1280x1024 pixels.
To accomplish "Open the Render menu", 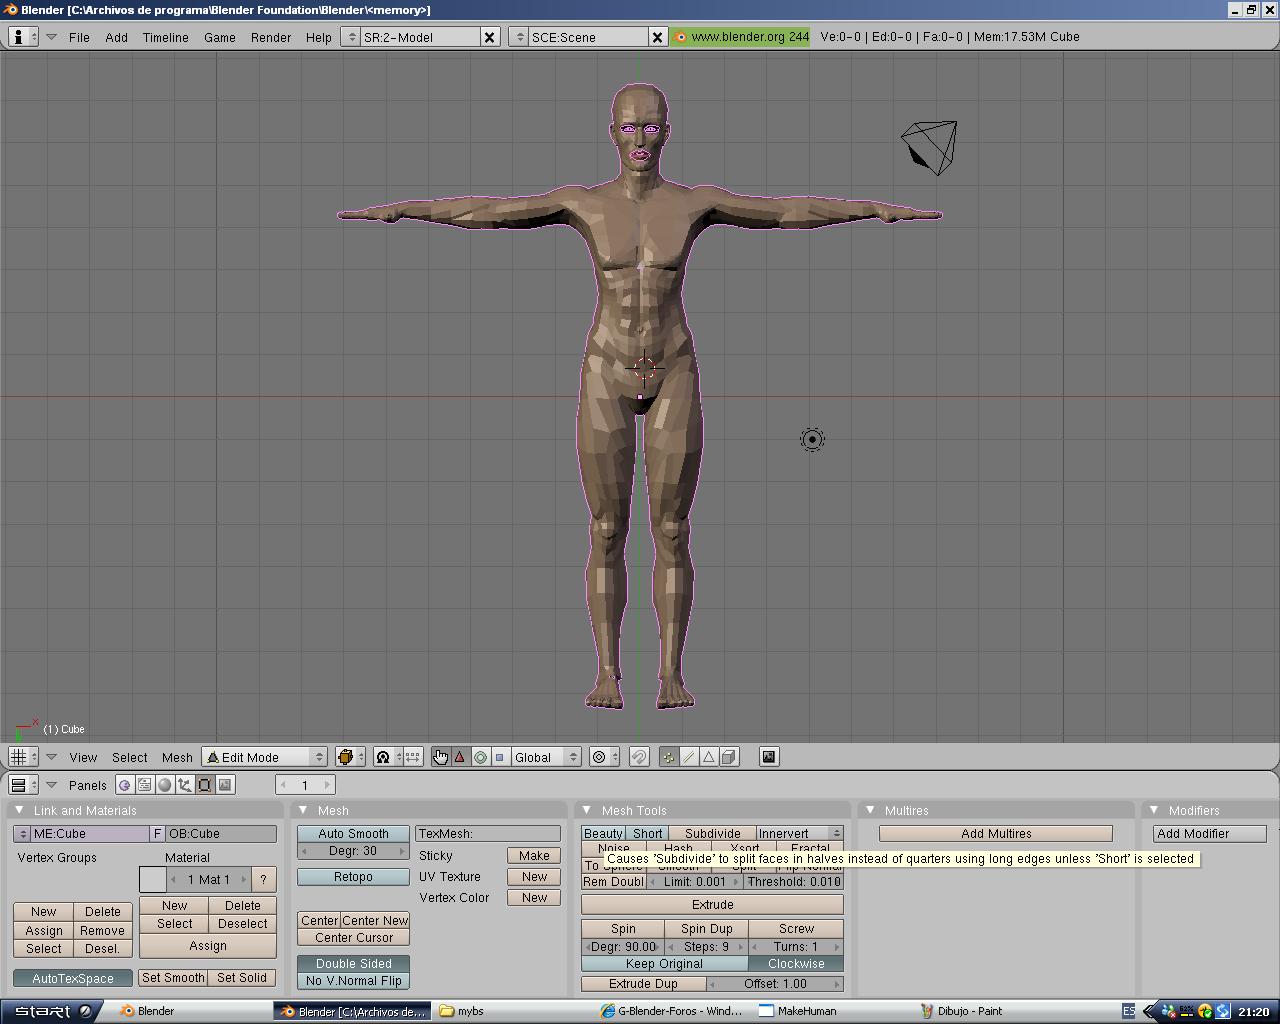I will (x=270, y=37).
